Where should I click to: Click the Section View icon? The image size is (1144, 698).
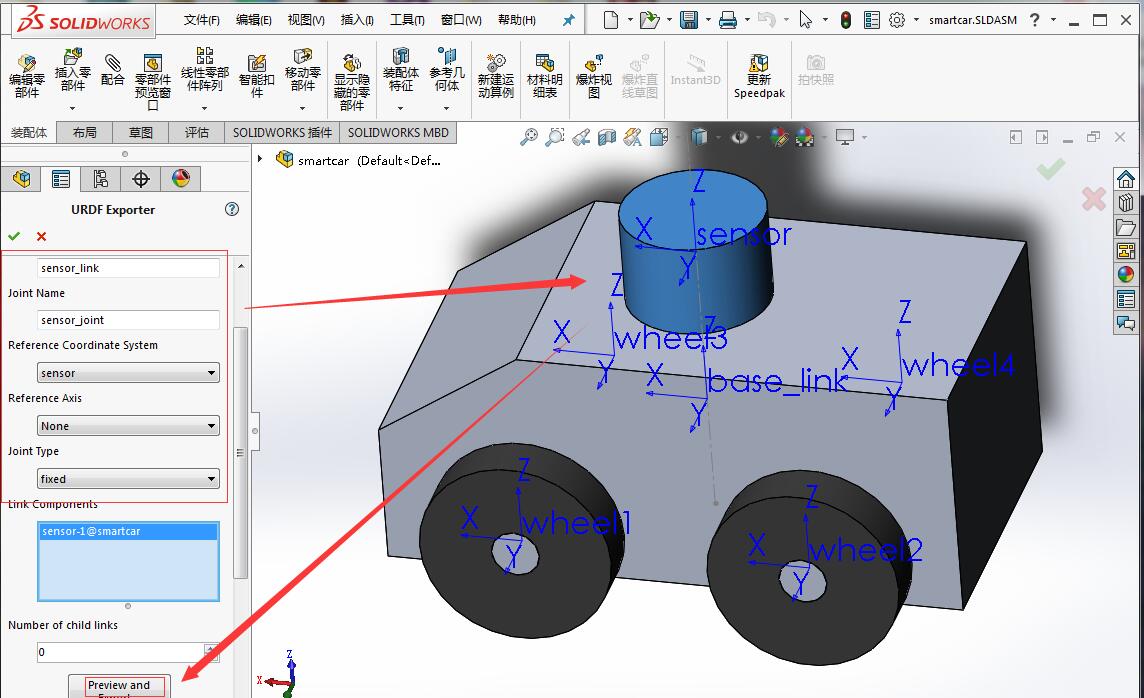[x=606, y=136]
